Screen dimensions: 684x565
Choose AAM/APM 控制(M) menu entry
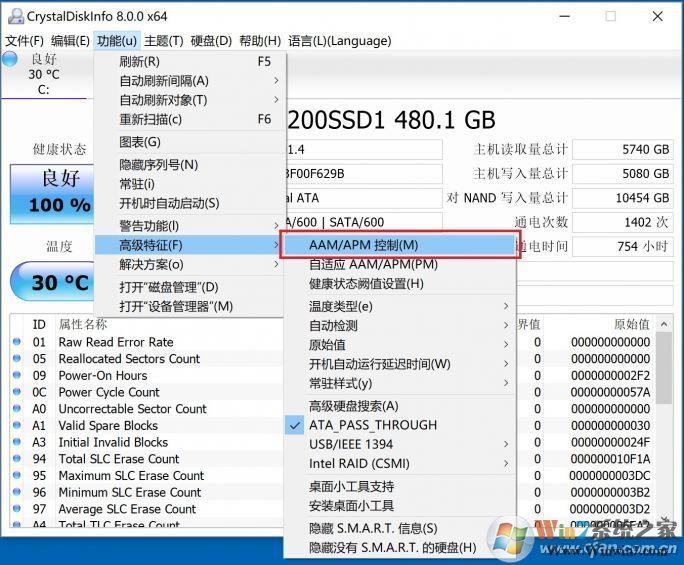[x=400, y=245]
